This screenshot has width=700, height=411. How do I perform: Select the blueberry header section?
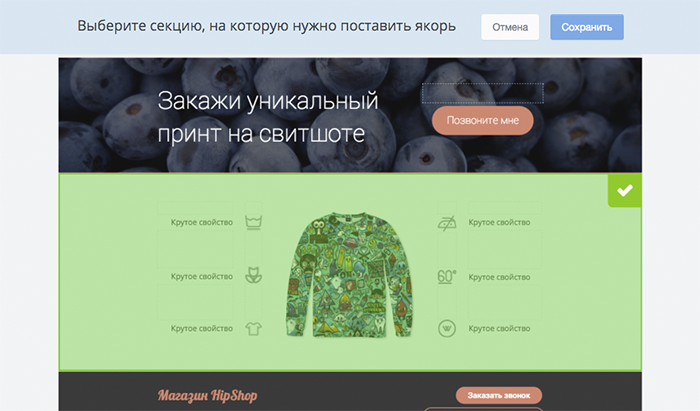[x=350, y=115]
